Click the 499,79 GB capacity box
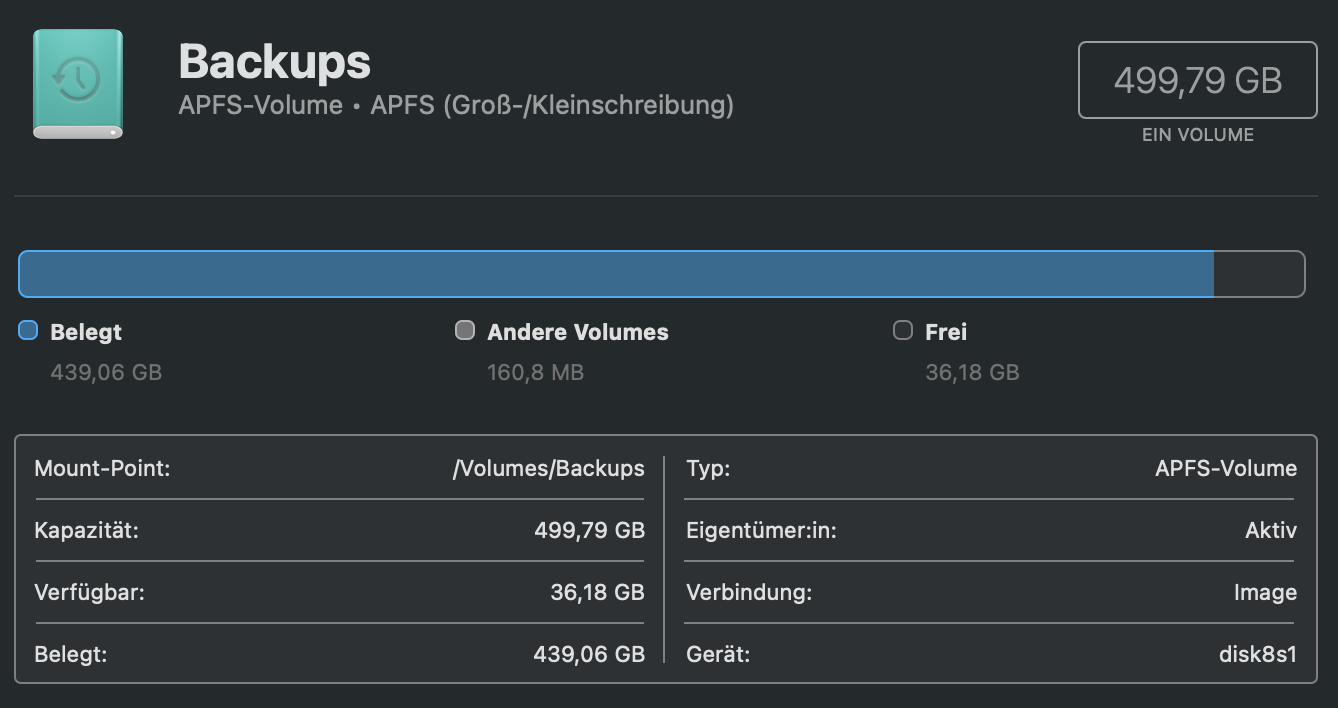 pyautogui.click(x=1197, y=80)
